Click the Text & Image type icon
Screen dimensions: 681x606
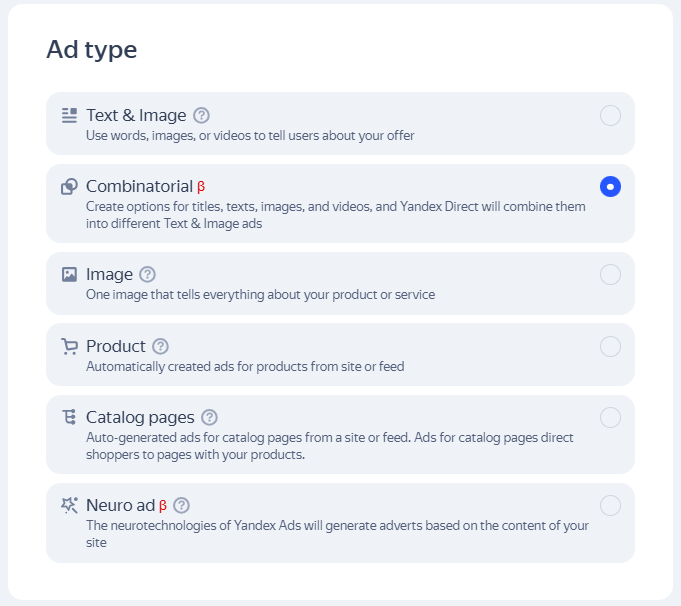pyautogui.click(x=69, y=115)
